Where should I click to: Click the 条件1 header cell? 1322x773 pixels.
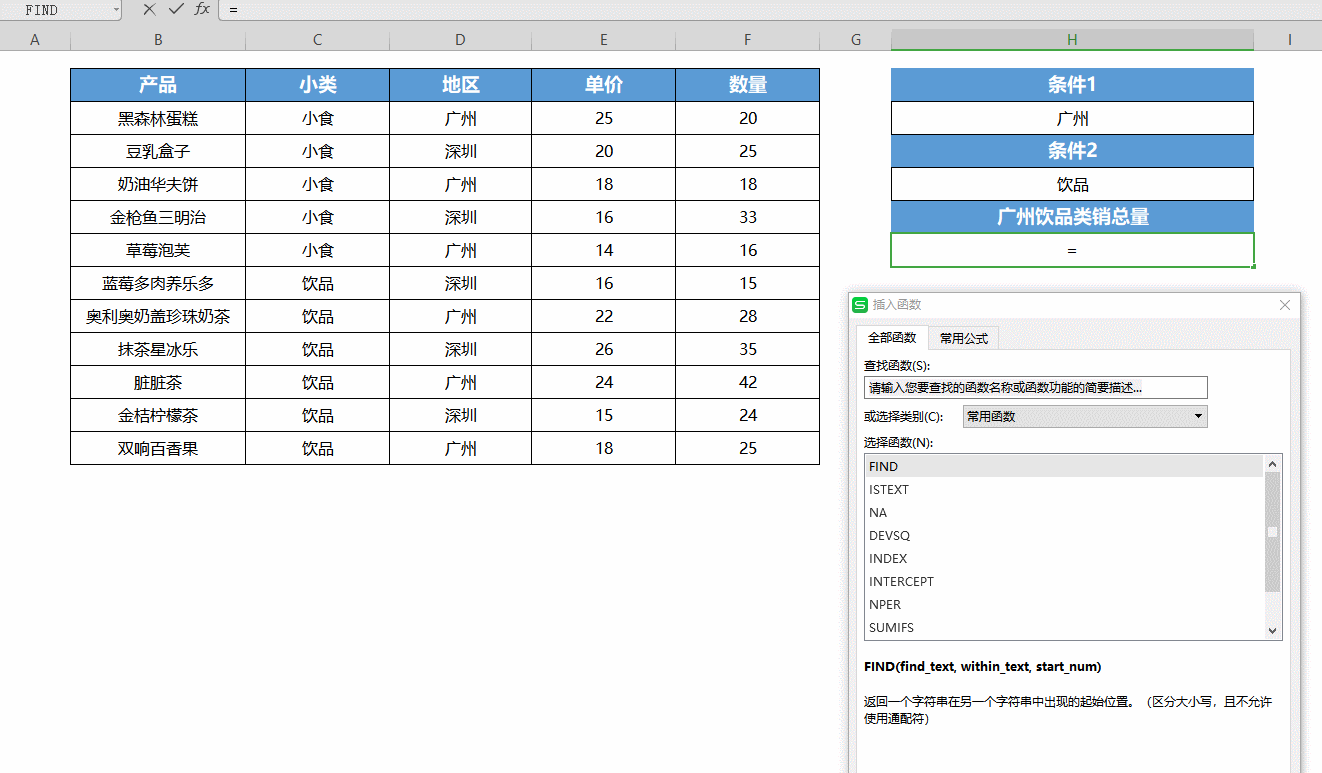[1072, 85]
